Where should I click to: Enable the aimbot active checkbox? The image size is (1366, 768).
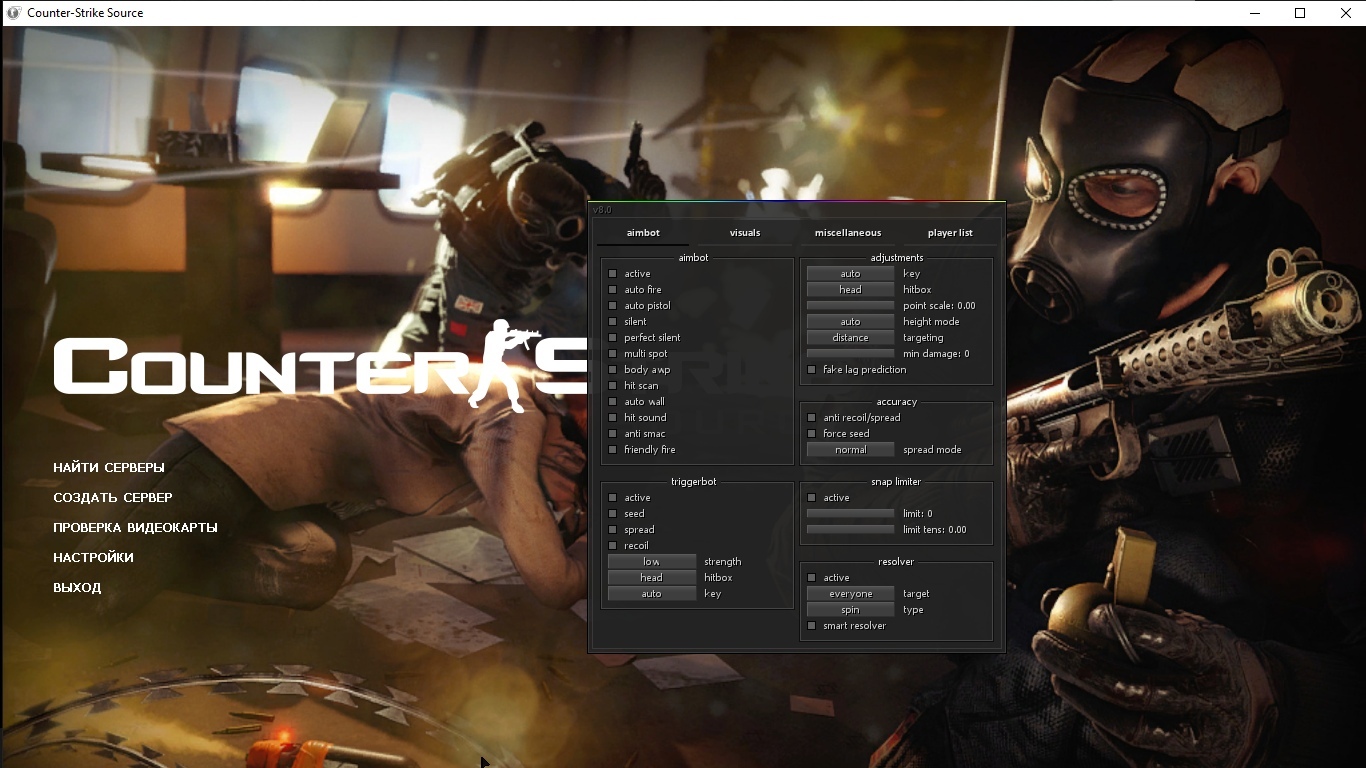[613, 274]
